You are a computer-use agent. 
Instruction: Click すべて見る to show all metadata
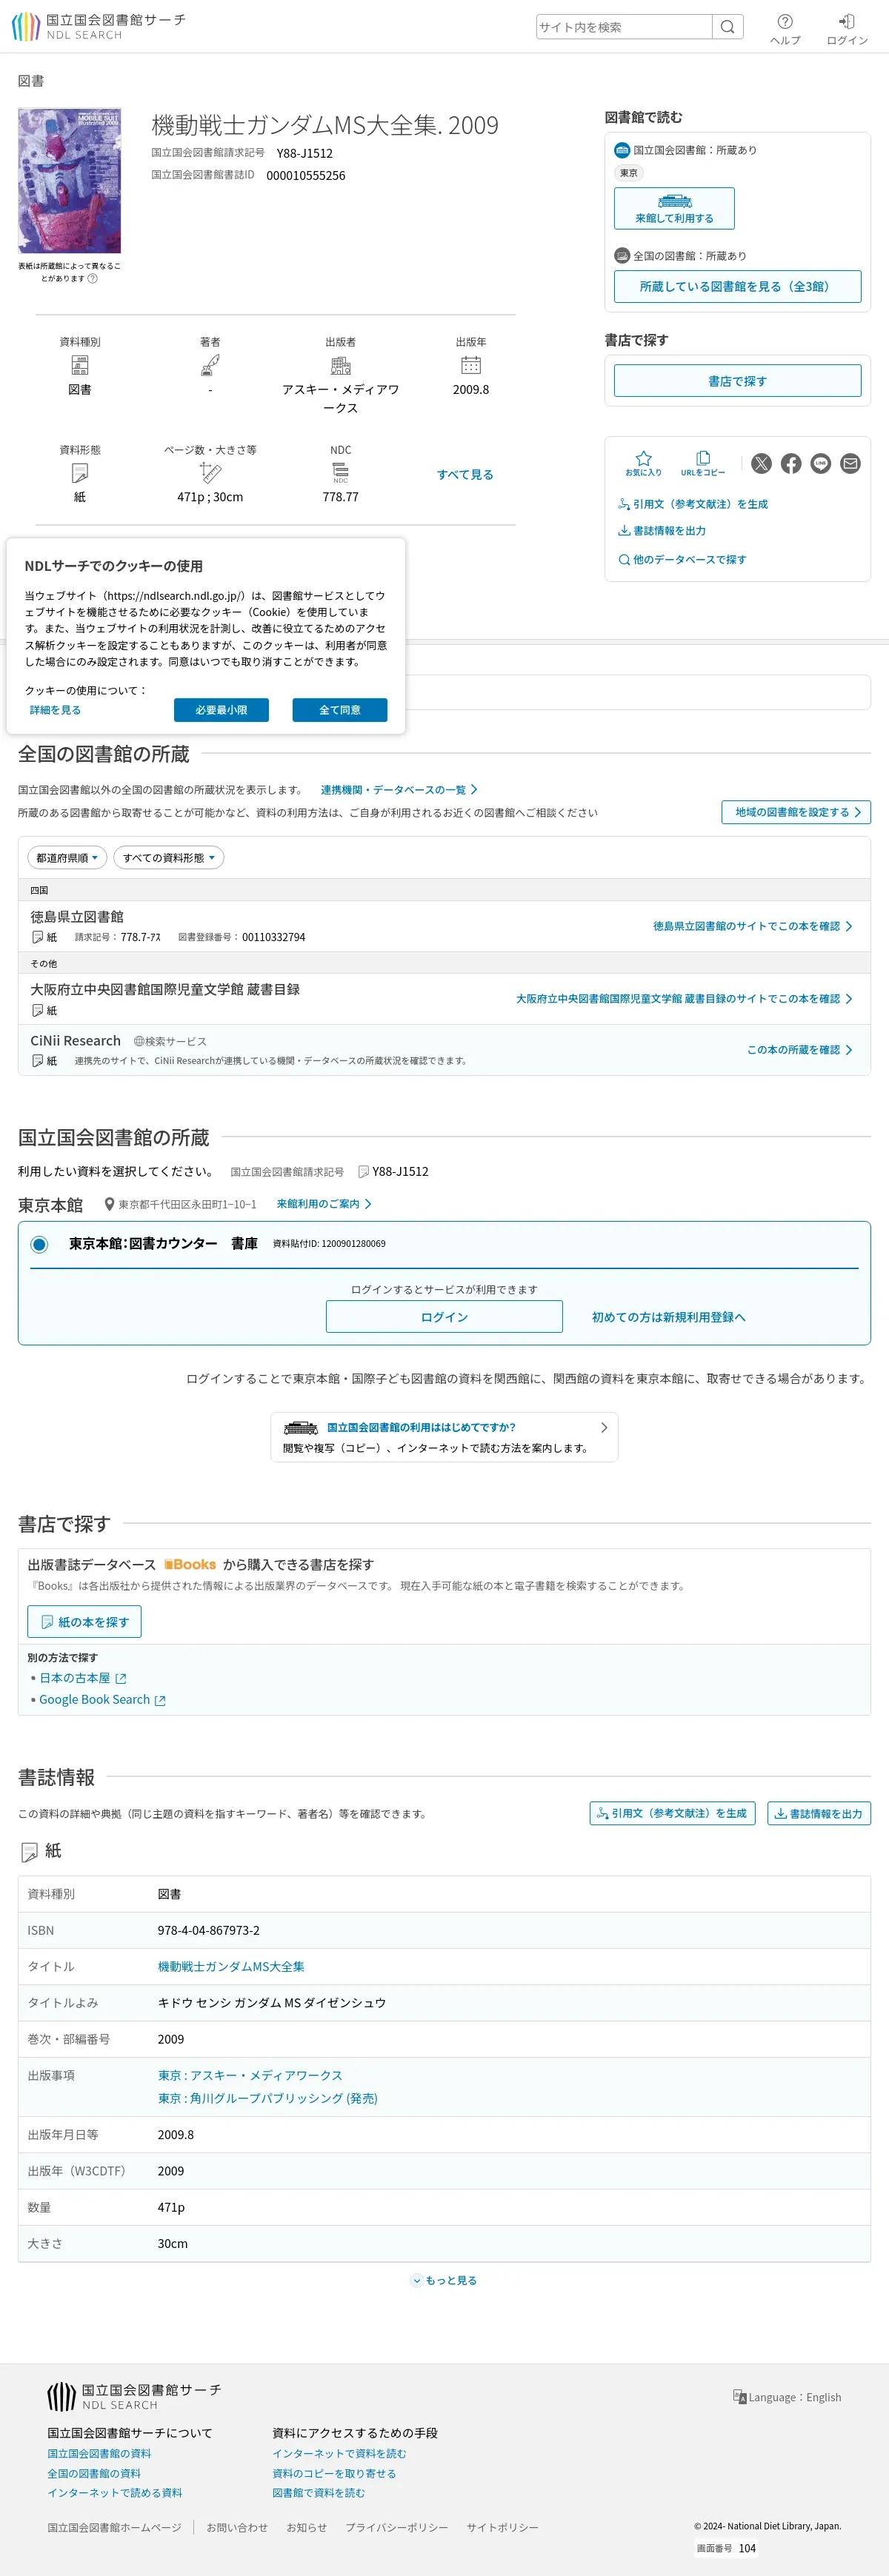pos(465,474)
